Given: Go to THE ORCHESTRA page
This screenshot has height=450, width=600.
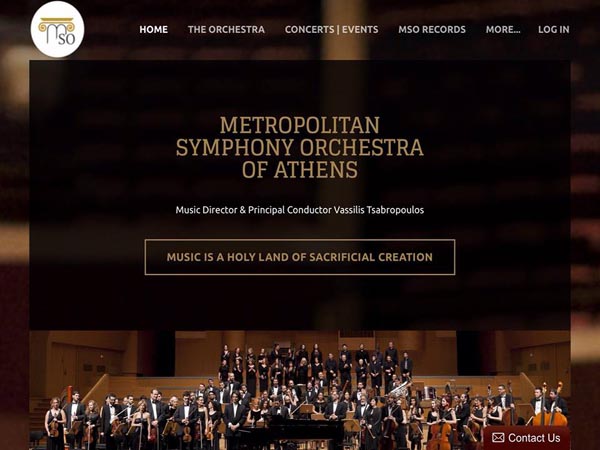Looking at the screenshot, I should (226, 29).
